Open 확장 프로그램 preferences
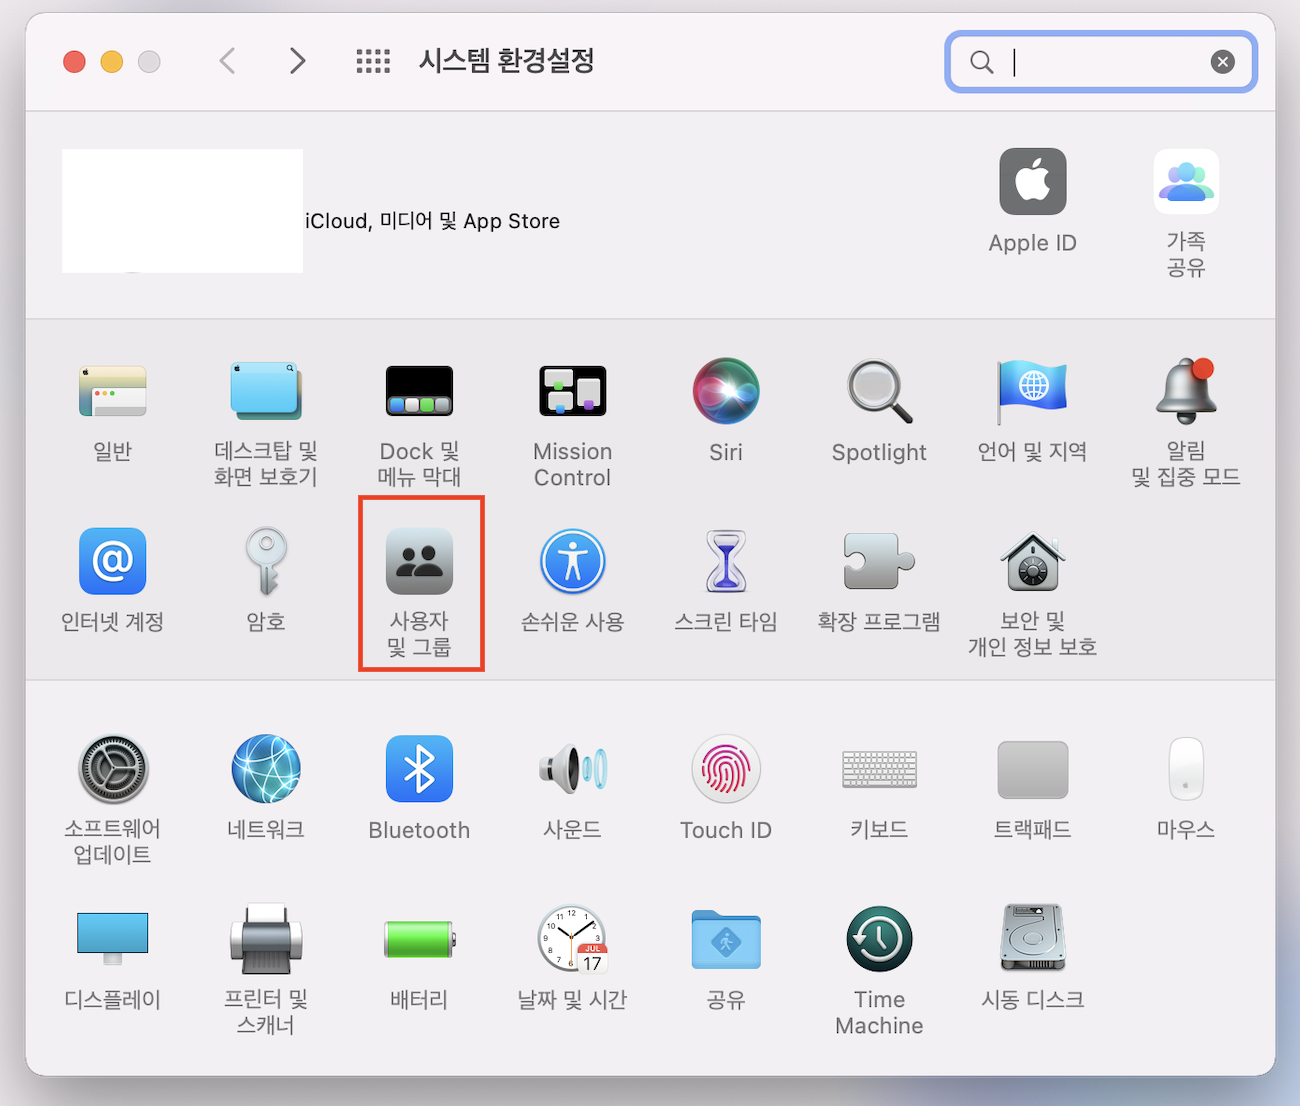The height and width of the screenshot is (1106, 1300). [x=879, y=561]
